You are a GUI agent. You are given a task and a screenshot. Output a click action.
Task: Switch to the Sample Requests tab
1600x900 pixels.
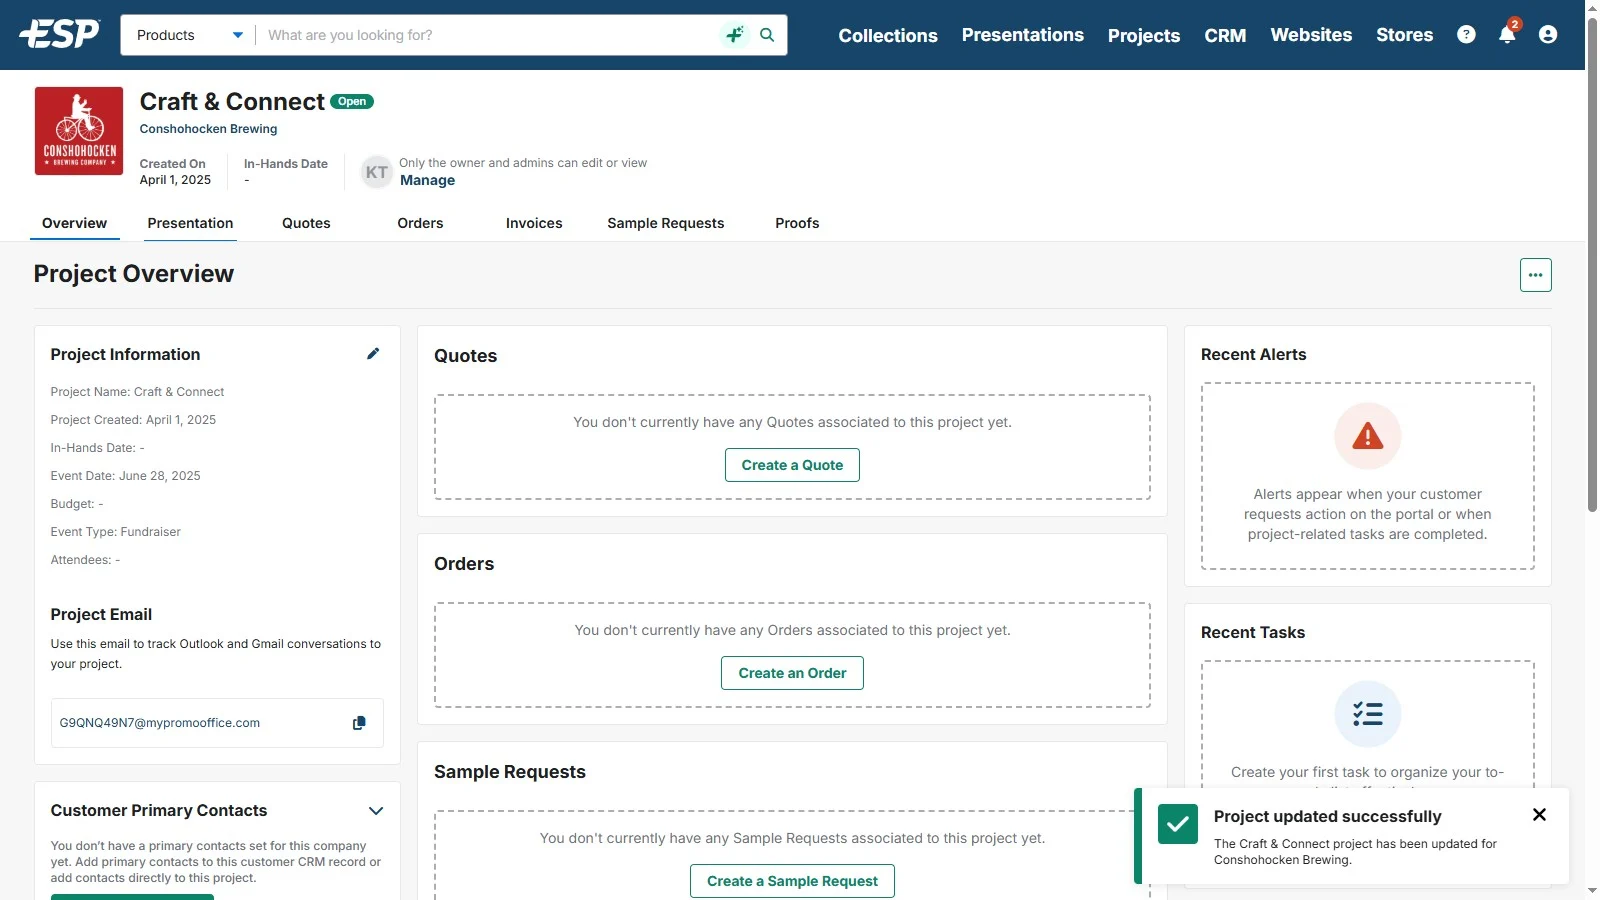coord(666,223)
